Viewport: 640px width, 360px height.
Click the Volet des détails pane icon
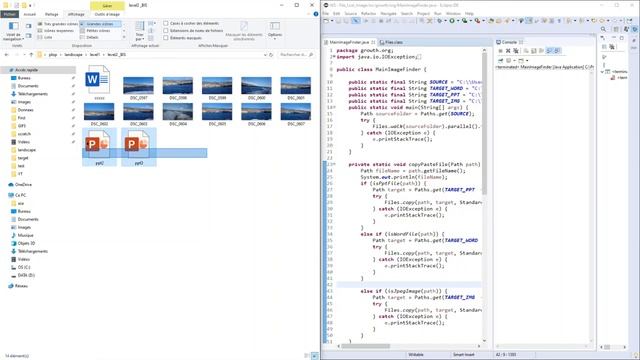29,36
